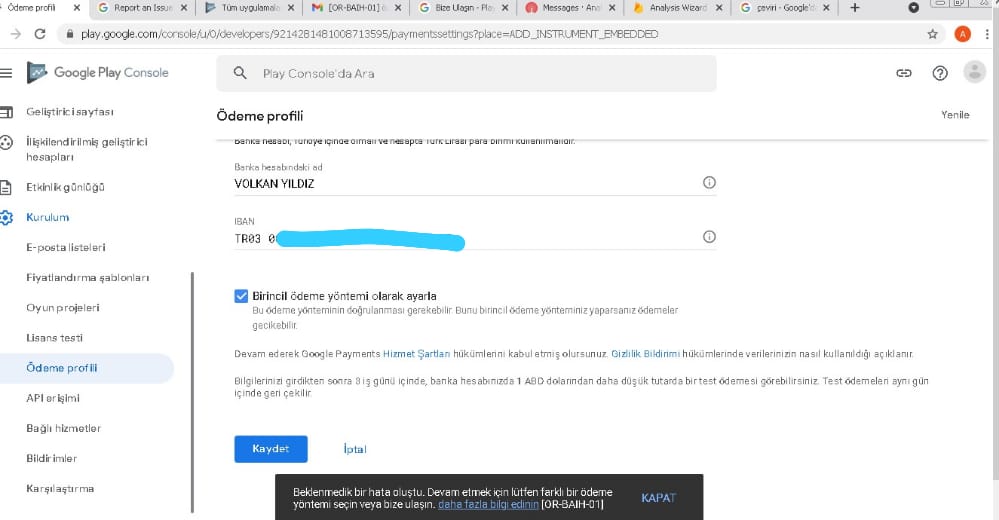Open Karşılaştırma in sidebar
The height and width of the screenshot is (520, 999).
click(x=60, y=488)
